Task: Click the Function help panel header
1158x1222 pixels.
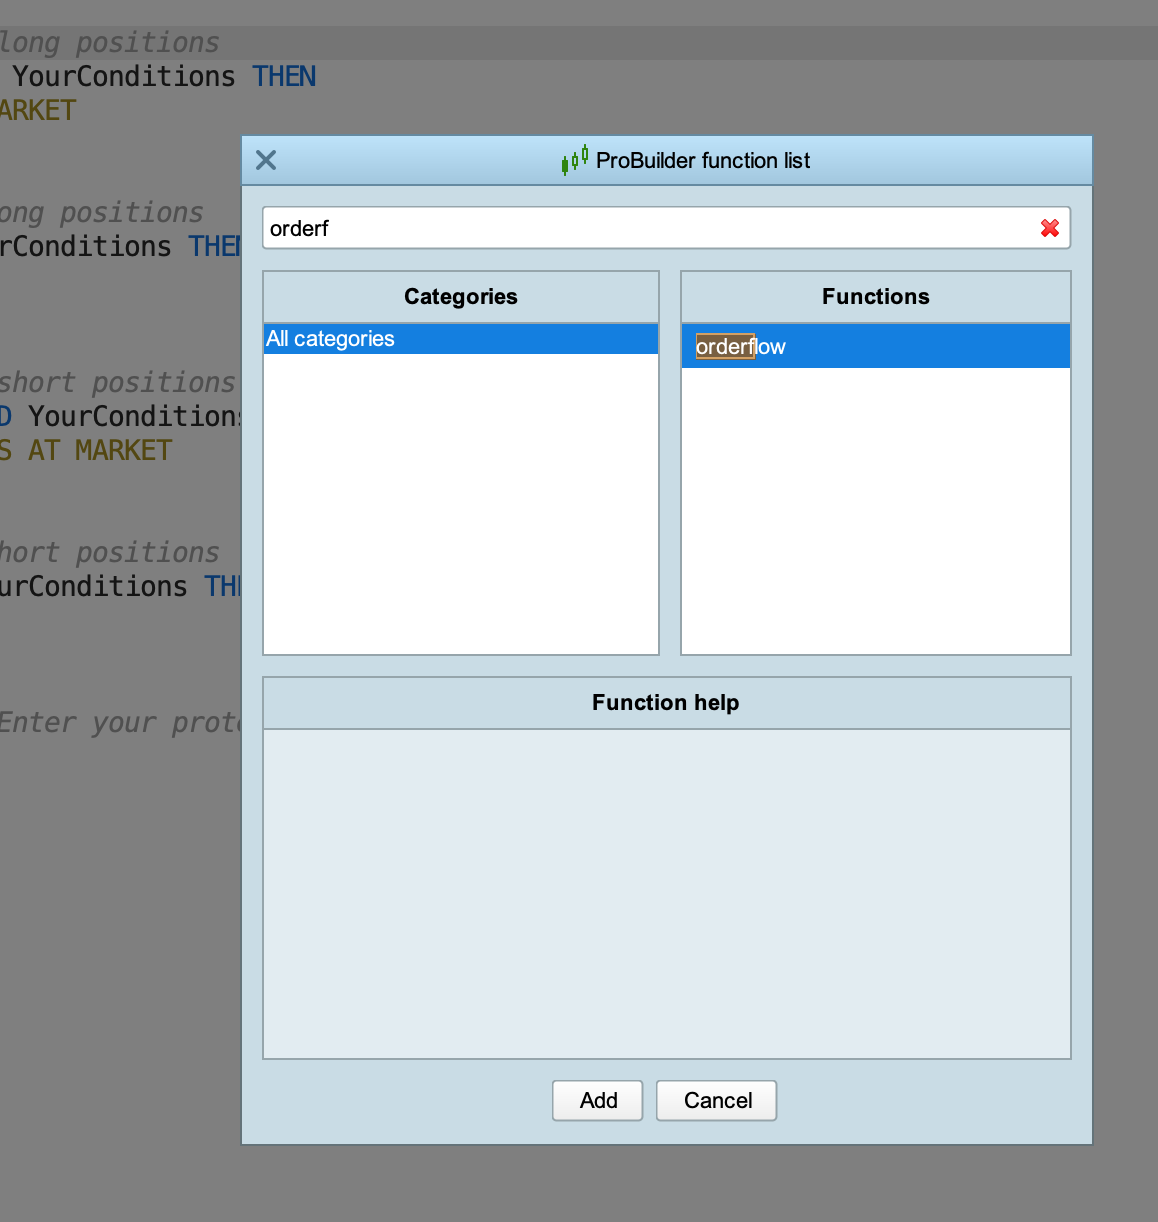Action: pos(667,702)
